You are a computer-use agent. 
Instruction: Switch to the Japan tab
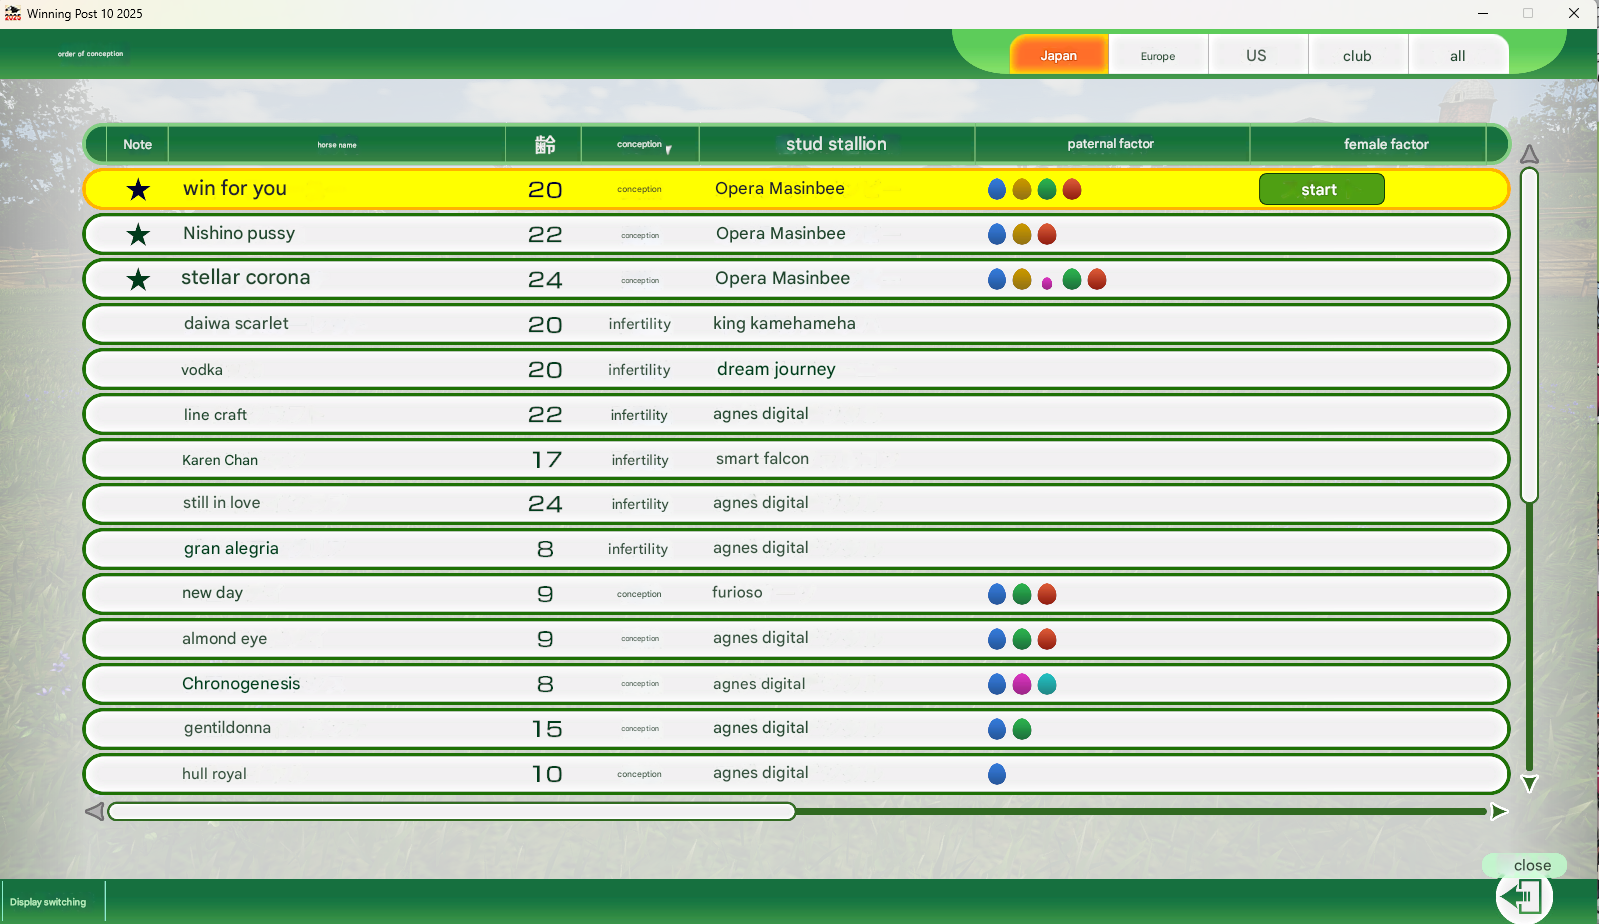click(x=1058, y=55)
